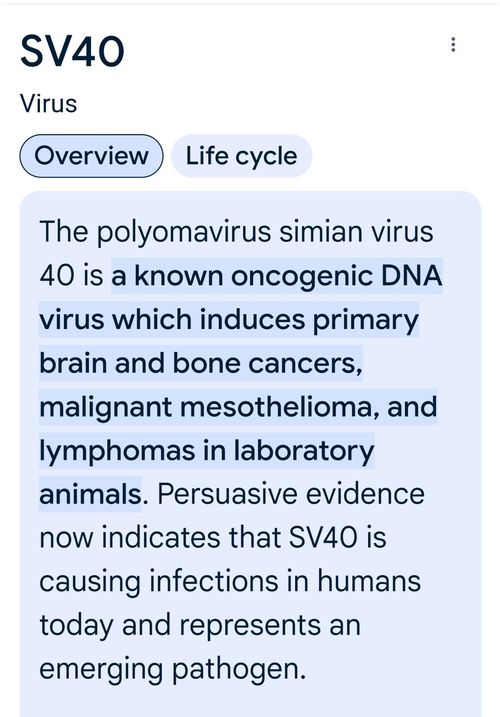Click the word 'lymphomas' in the description
Viewport: 500px width, 717px height.
coord(117,451)
